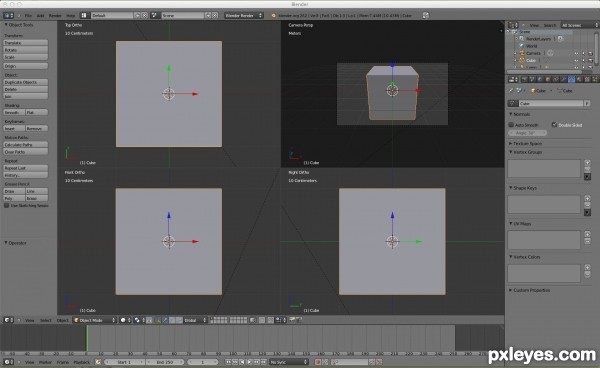Open the No Sync playback dropdown
This screenshot has width=600, height=368.
tap(289, 362)
